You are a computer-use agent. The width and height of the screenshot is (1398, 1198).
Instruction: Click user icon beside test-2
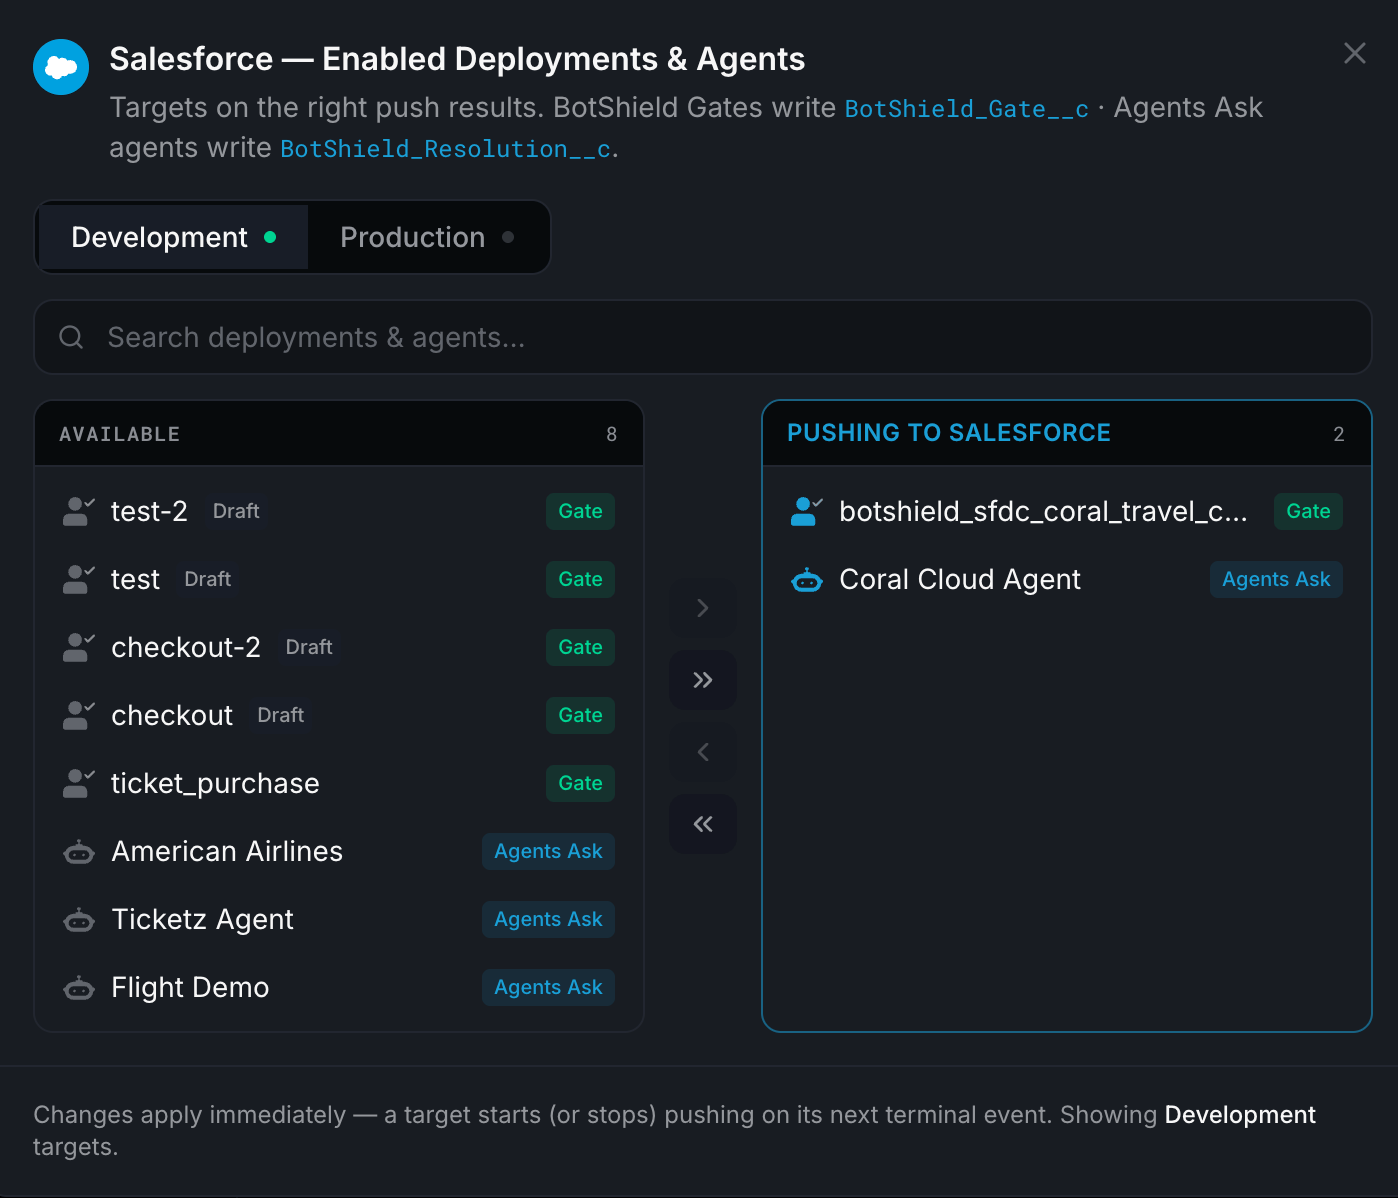(x=78, y=511)
